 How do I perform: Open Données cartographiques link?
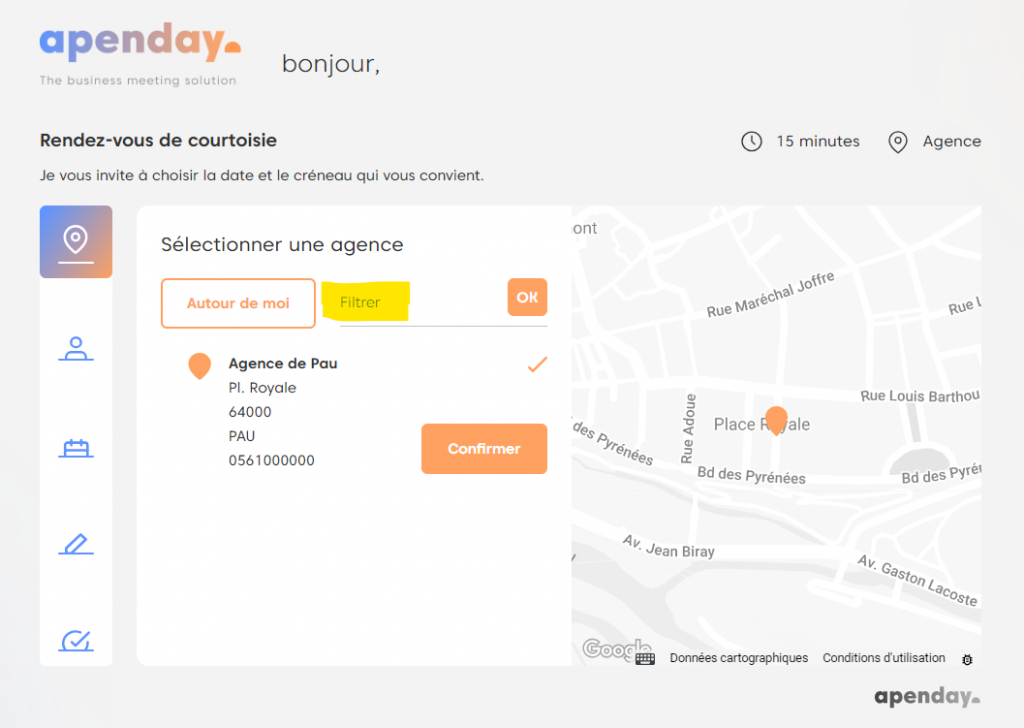click(739, 658)
